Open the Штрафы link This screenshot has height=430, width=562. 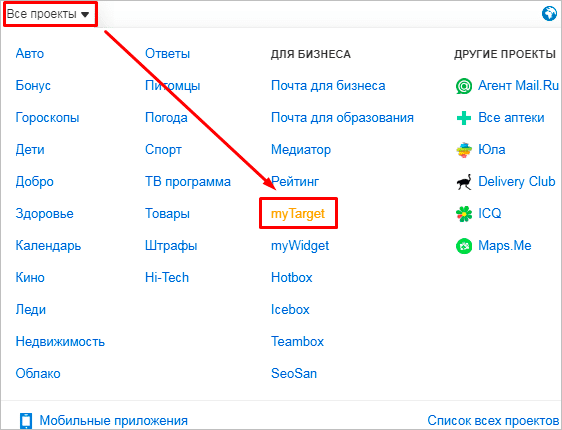[x=171, y=246]
